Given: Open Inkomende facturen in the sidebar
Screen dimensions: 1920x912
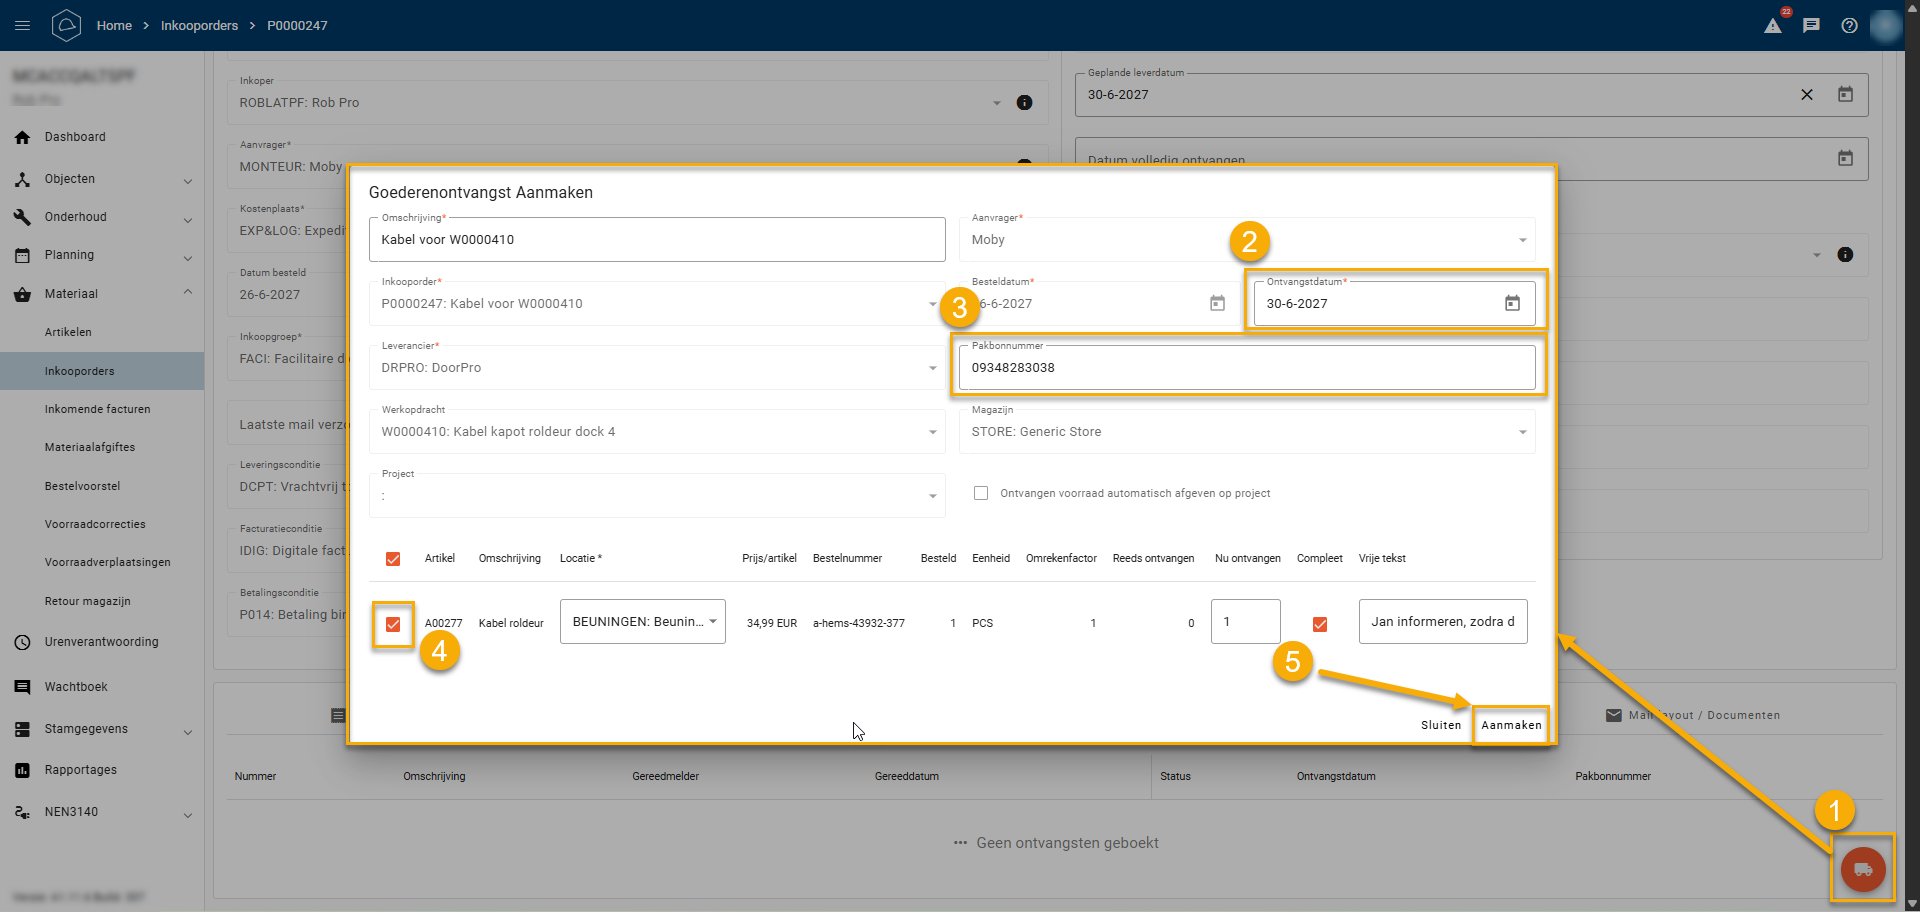Looking at the screenshot, I should tap(97, 409).
